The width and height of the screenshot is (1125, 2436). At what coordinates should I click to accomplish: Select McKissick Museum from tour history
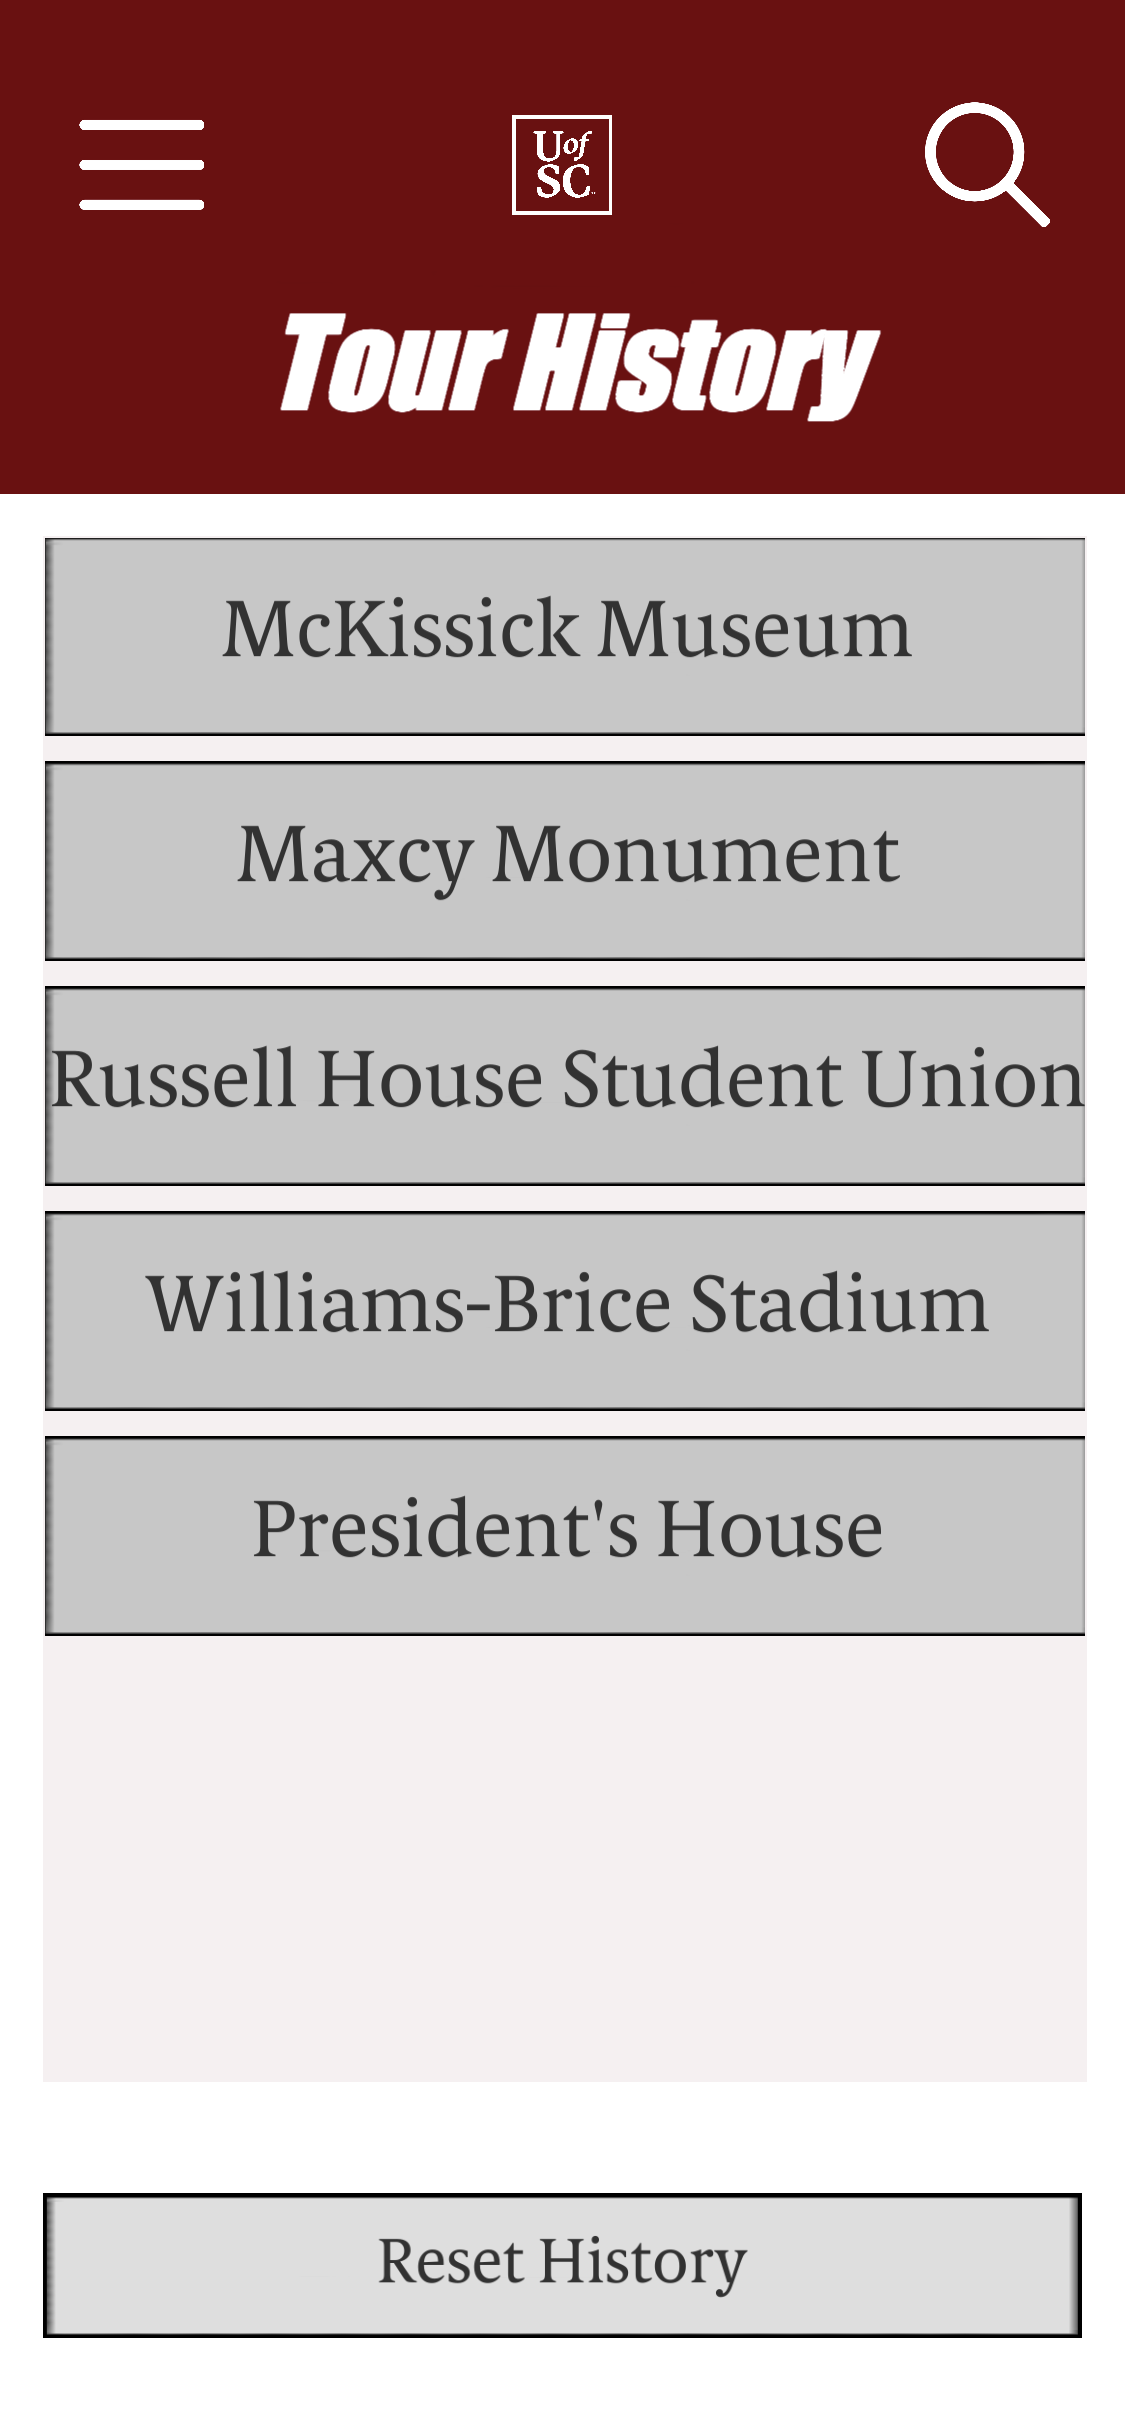point(565,636)
